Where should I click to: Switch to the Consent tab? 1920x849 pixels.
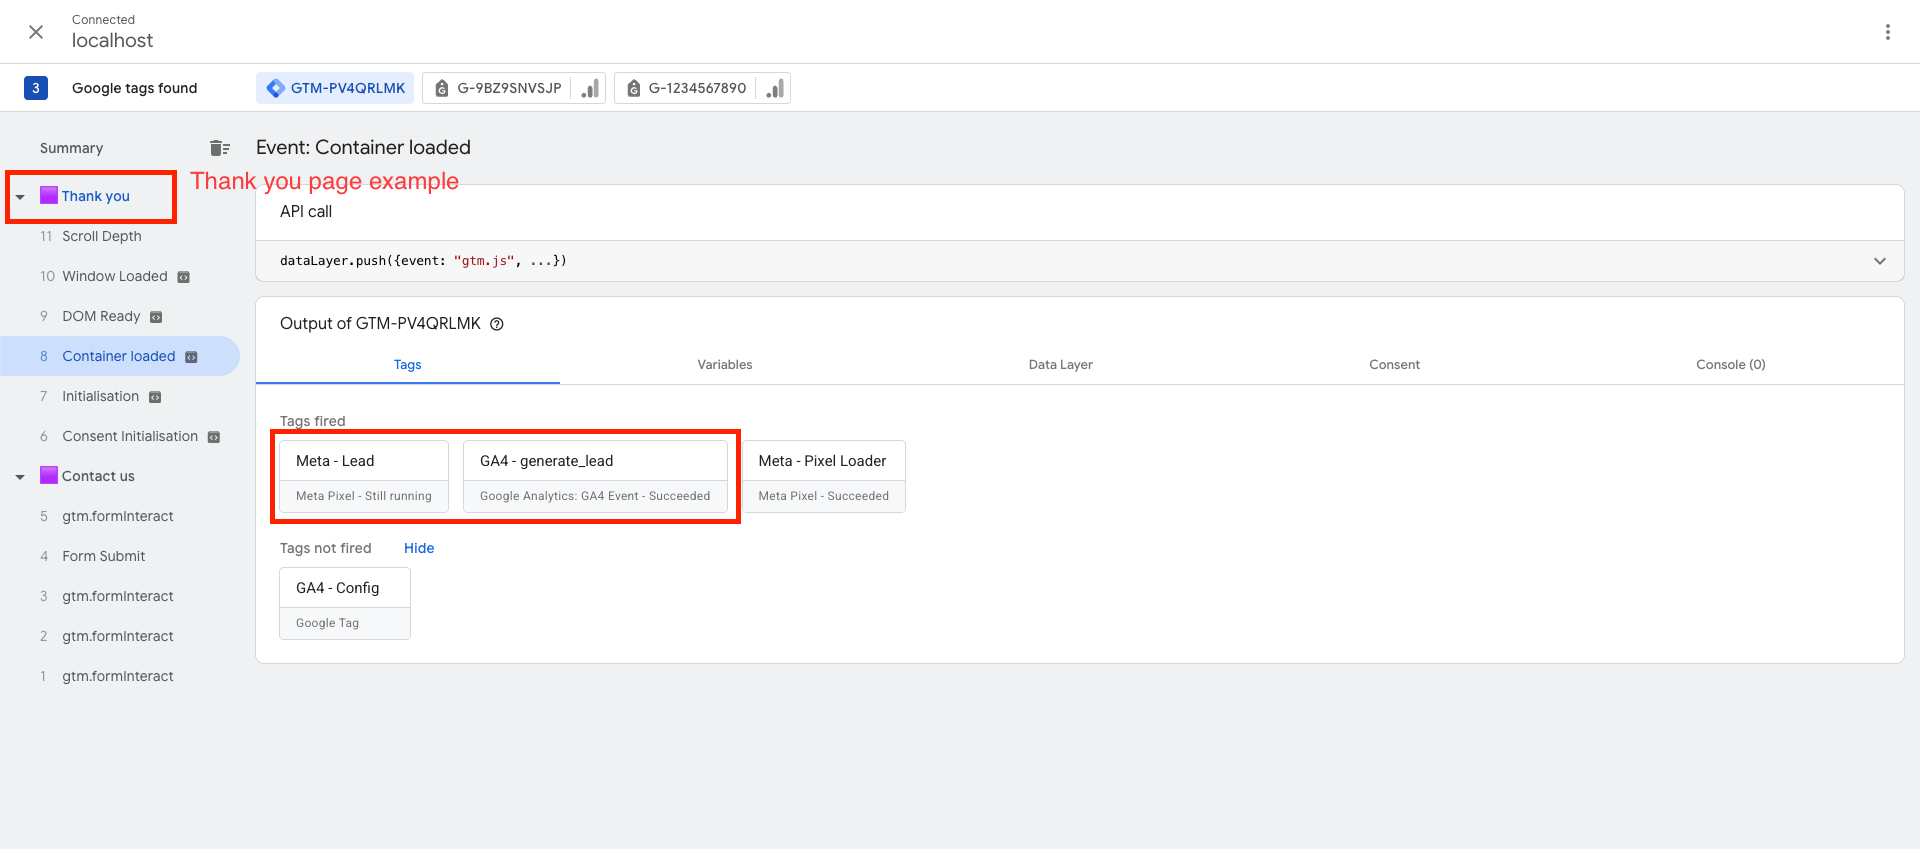tap(1394, 365)
